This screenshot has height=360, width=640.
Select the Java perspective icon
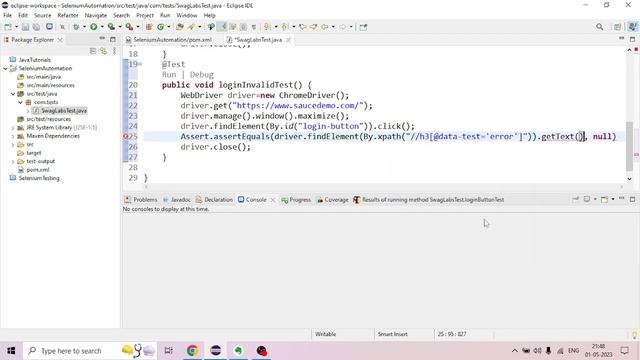tap(632, 27)
